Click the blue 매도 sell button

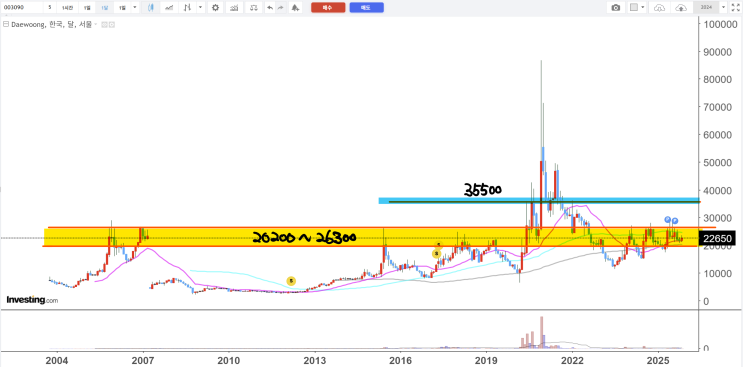(366, 8)
